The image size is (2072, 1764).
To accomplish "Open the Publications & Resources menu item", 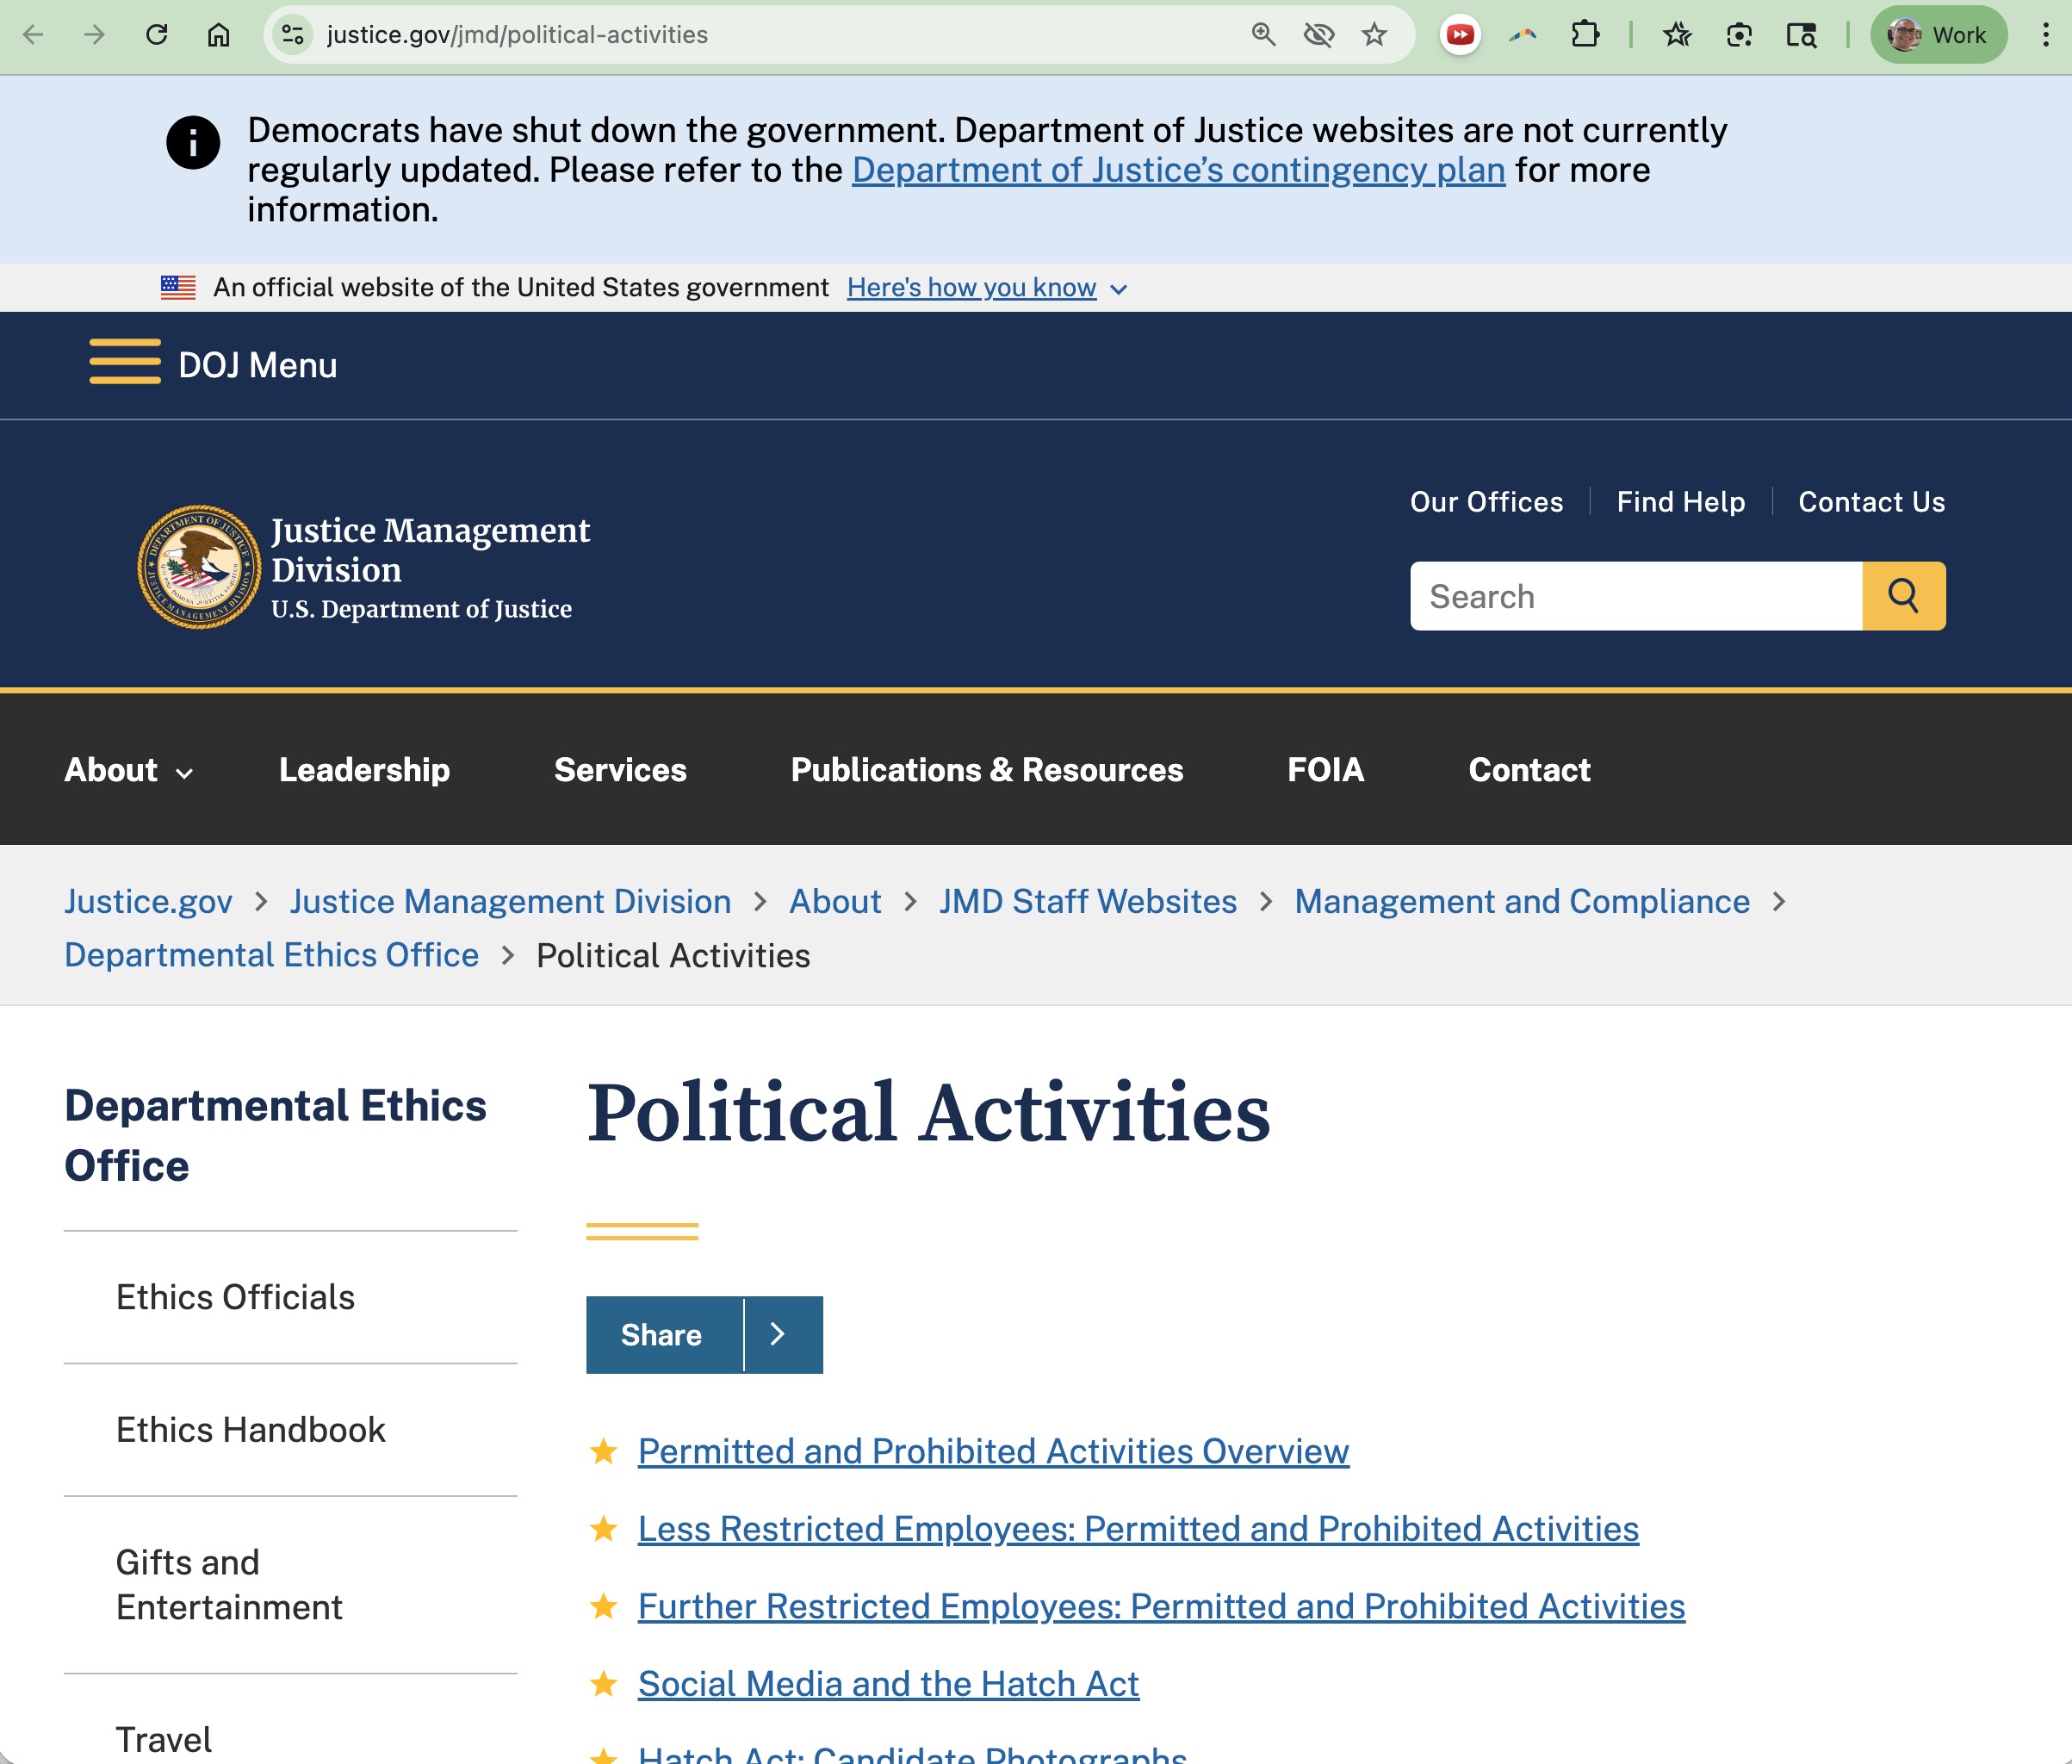I will pyautogui.click(x=986, y=770).
